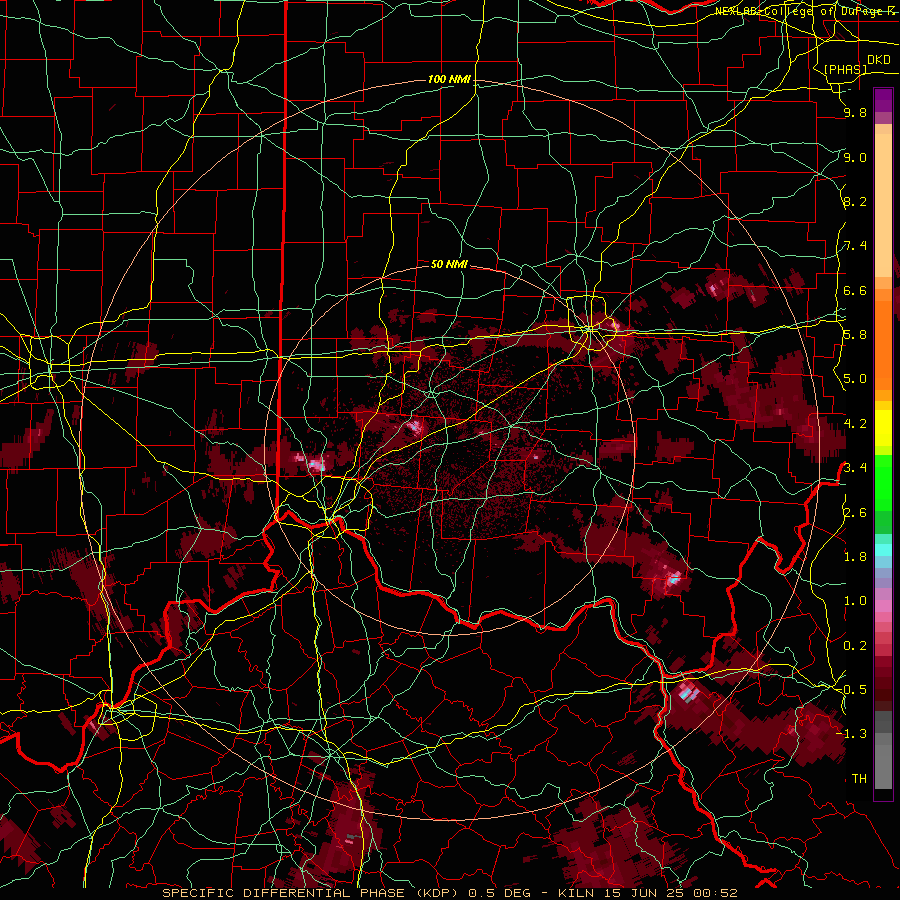The width and height of the screenshot is (900, 900).
Task: Pick the orange segment of the color bar
Action: [x=883, y=346]
